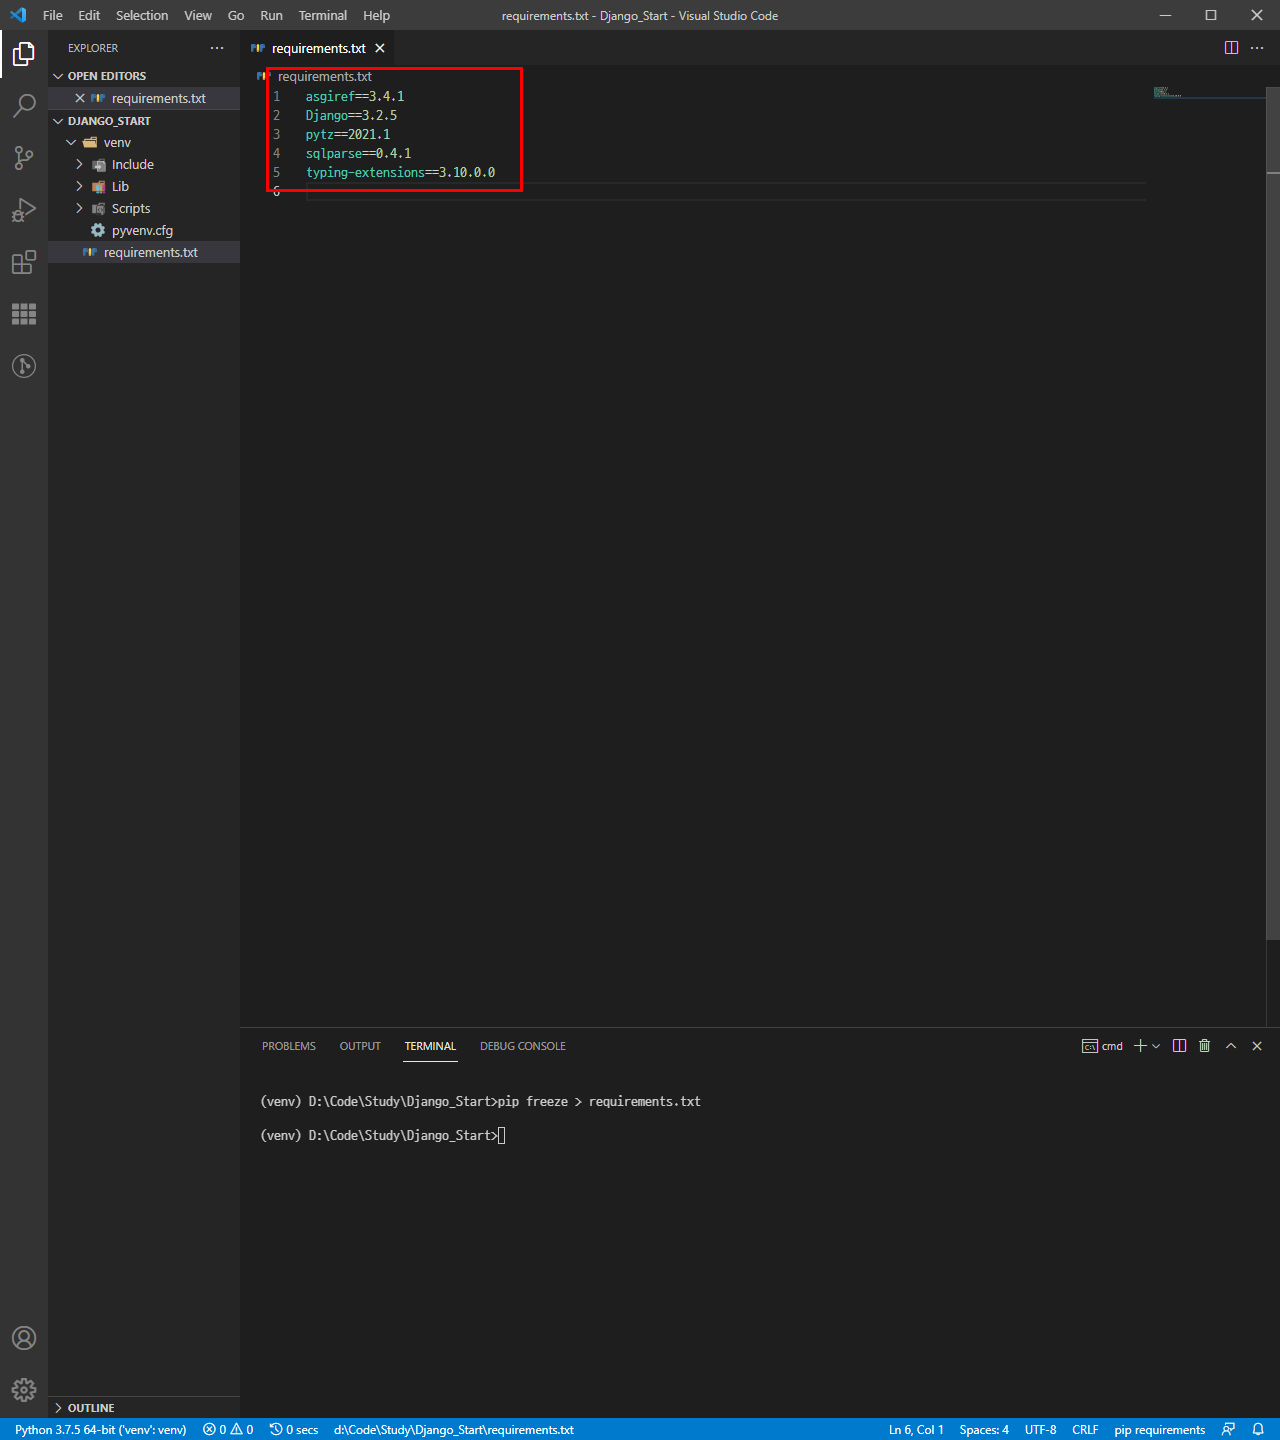Switch to the Output panel tab
The image size is (1280, 1440).
pyautogui.click(x=360, y=1046)
